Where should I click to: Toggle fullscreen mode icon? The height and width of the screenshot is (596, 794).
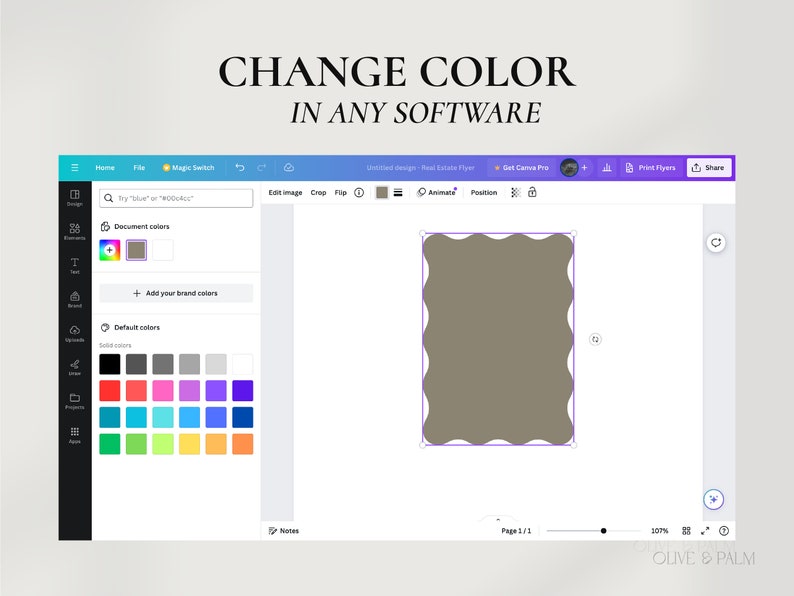(705, 531)
